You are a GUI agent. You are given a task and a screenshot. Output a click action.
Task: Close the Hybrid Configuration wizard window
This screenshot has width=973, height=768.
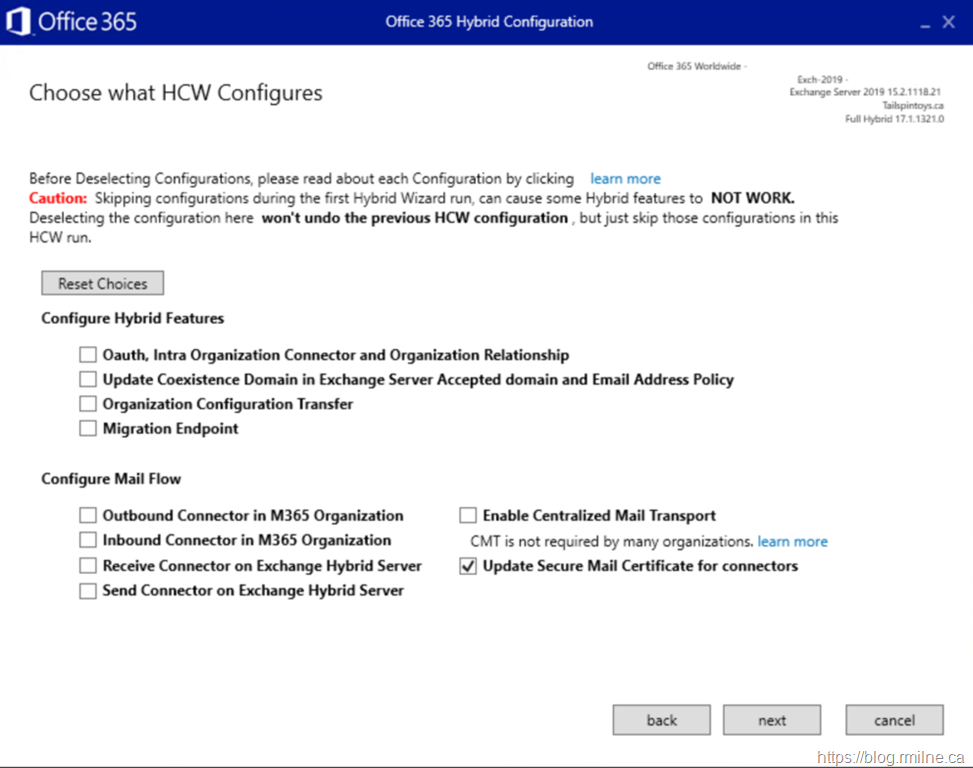coord(949,21)
